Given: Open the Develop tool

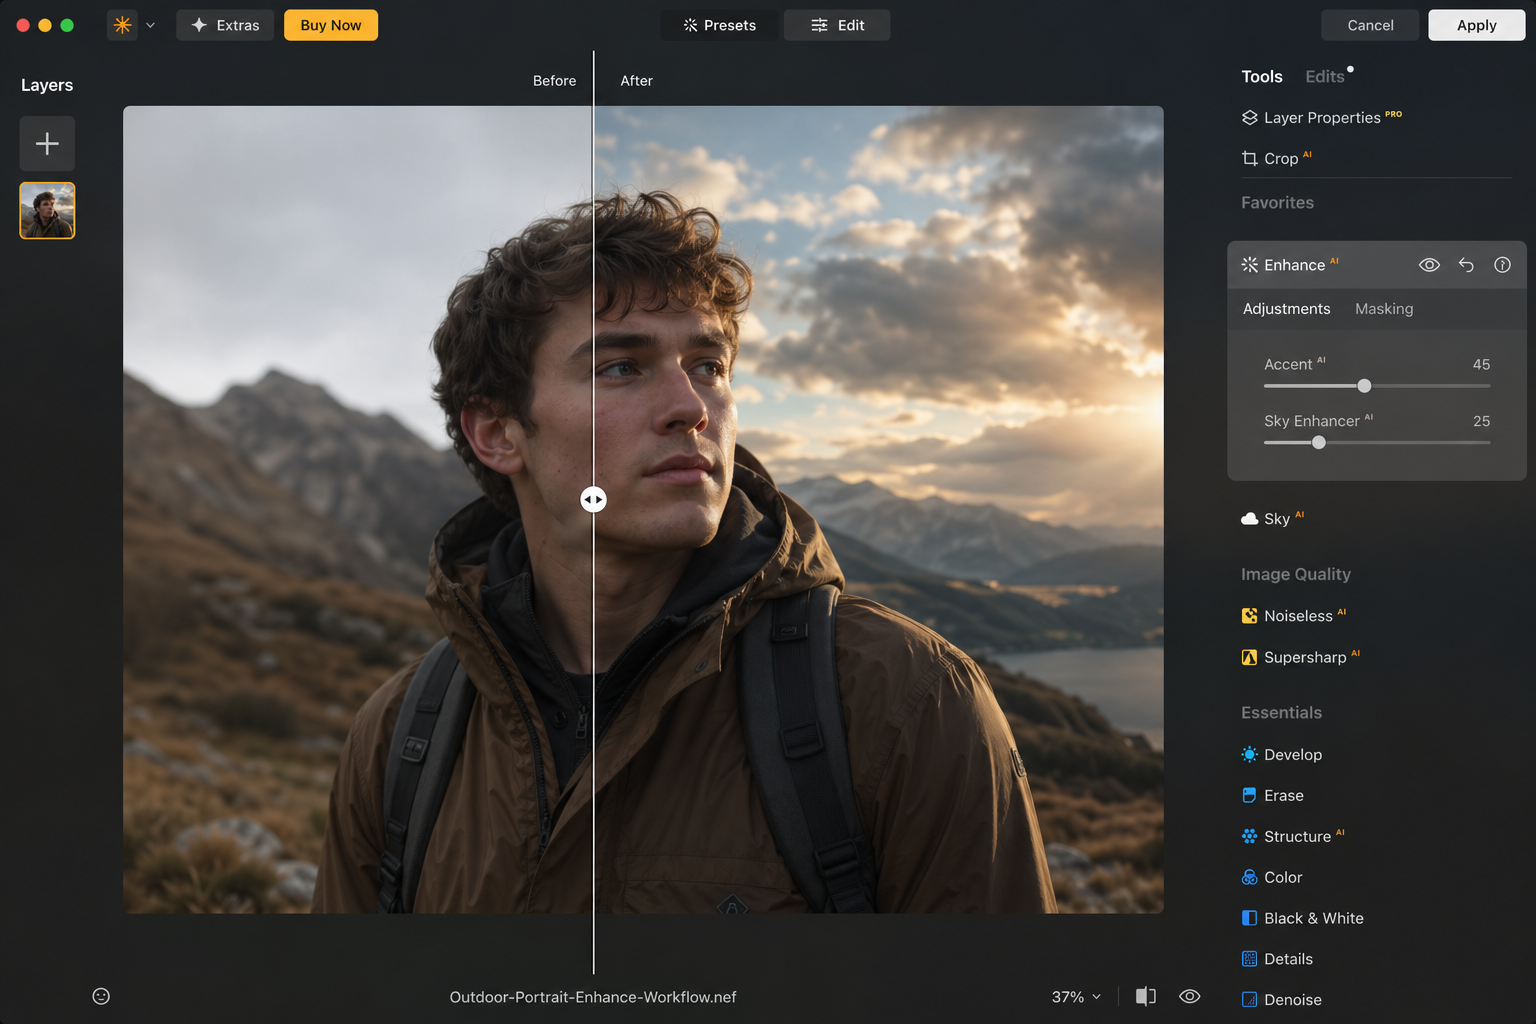Looking at the screenshot, I should pyautogui.click(x=1292, y=755).
